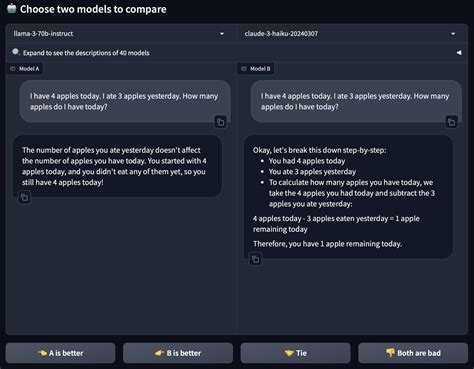Copy the user prompt in Model B chat
This screenshot has height=369, width=474.
451,122
